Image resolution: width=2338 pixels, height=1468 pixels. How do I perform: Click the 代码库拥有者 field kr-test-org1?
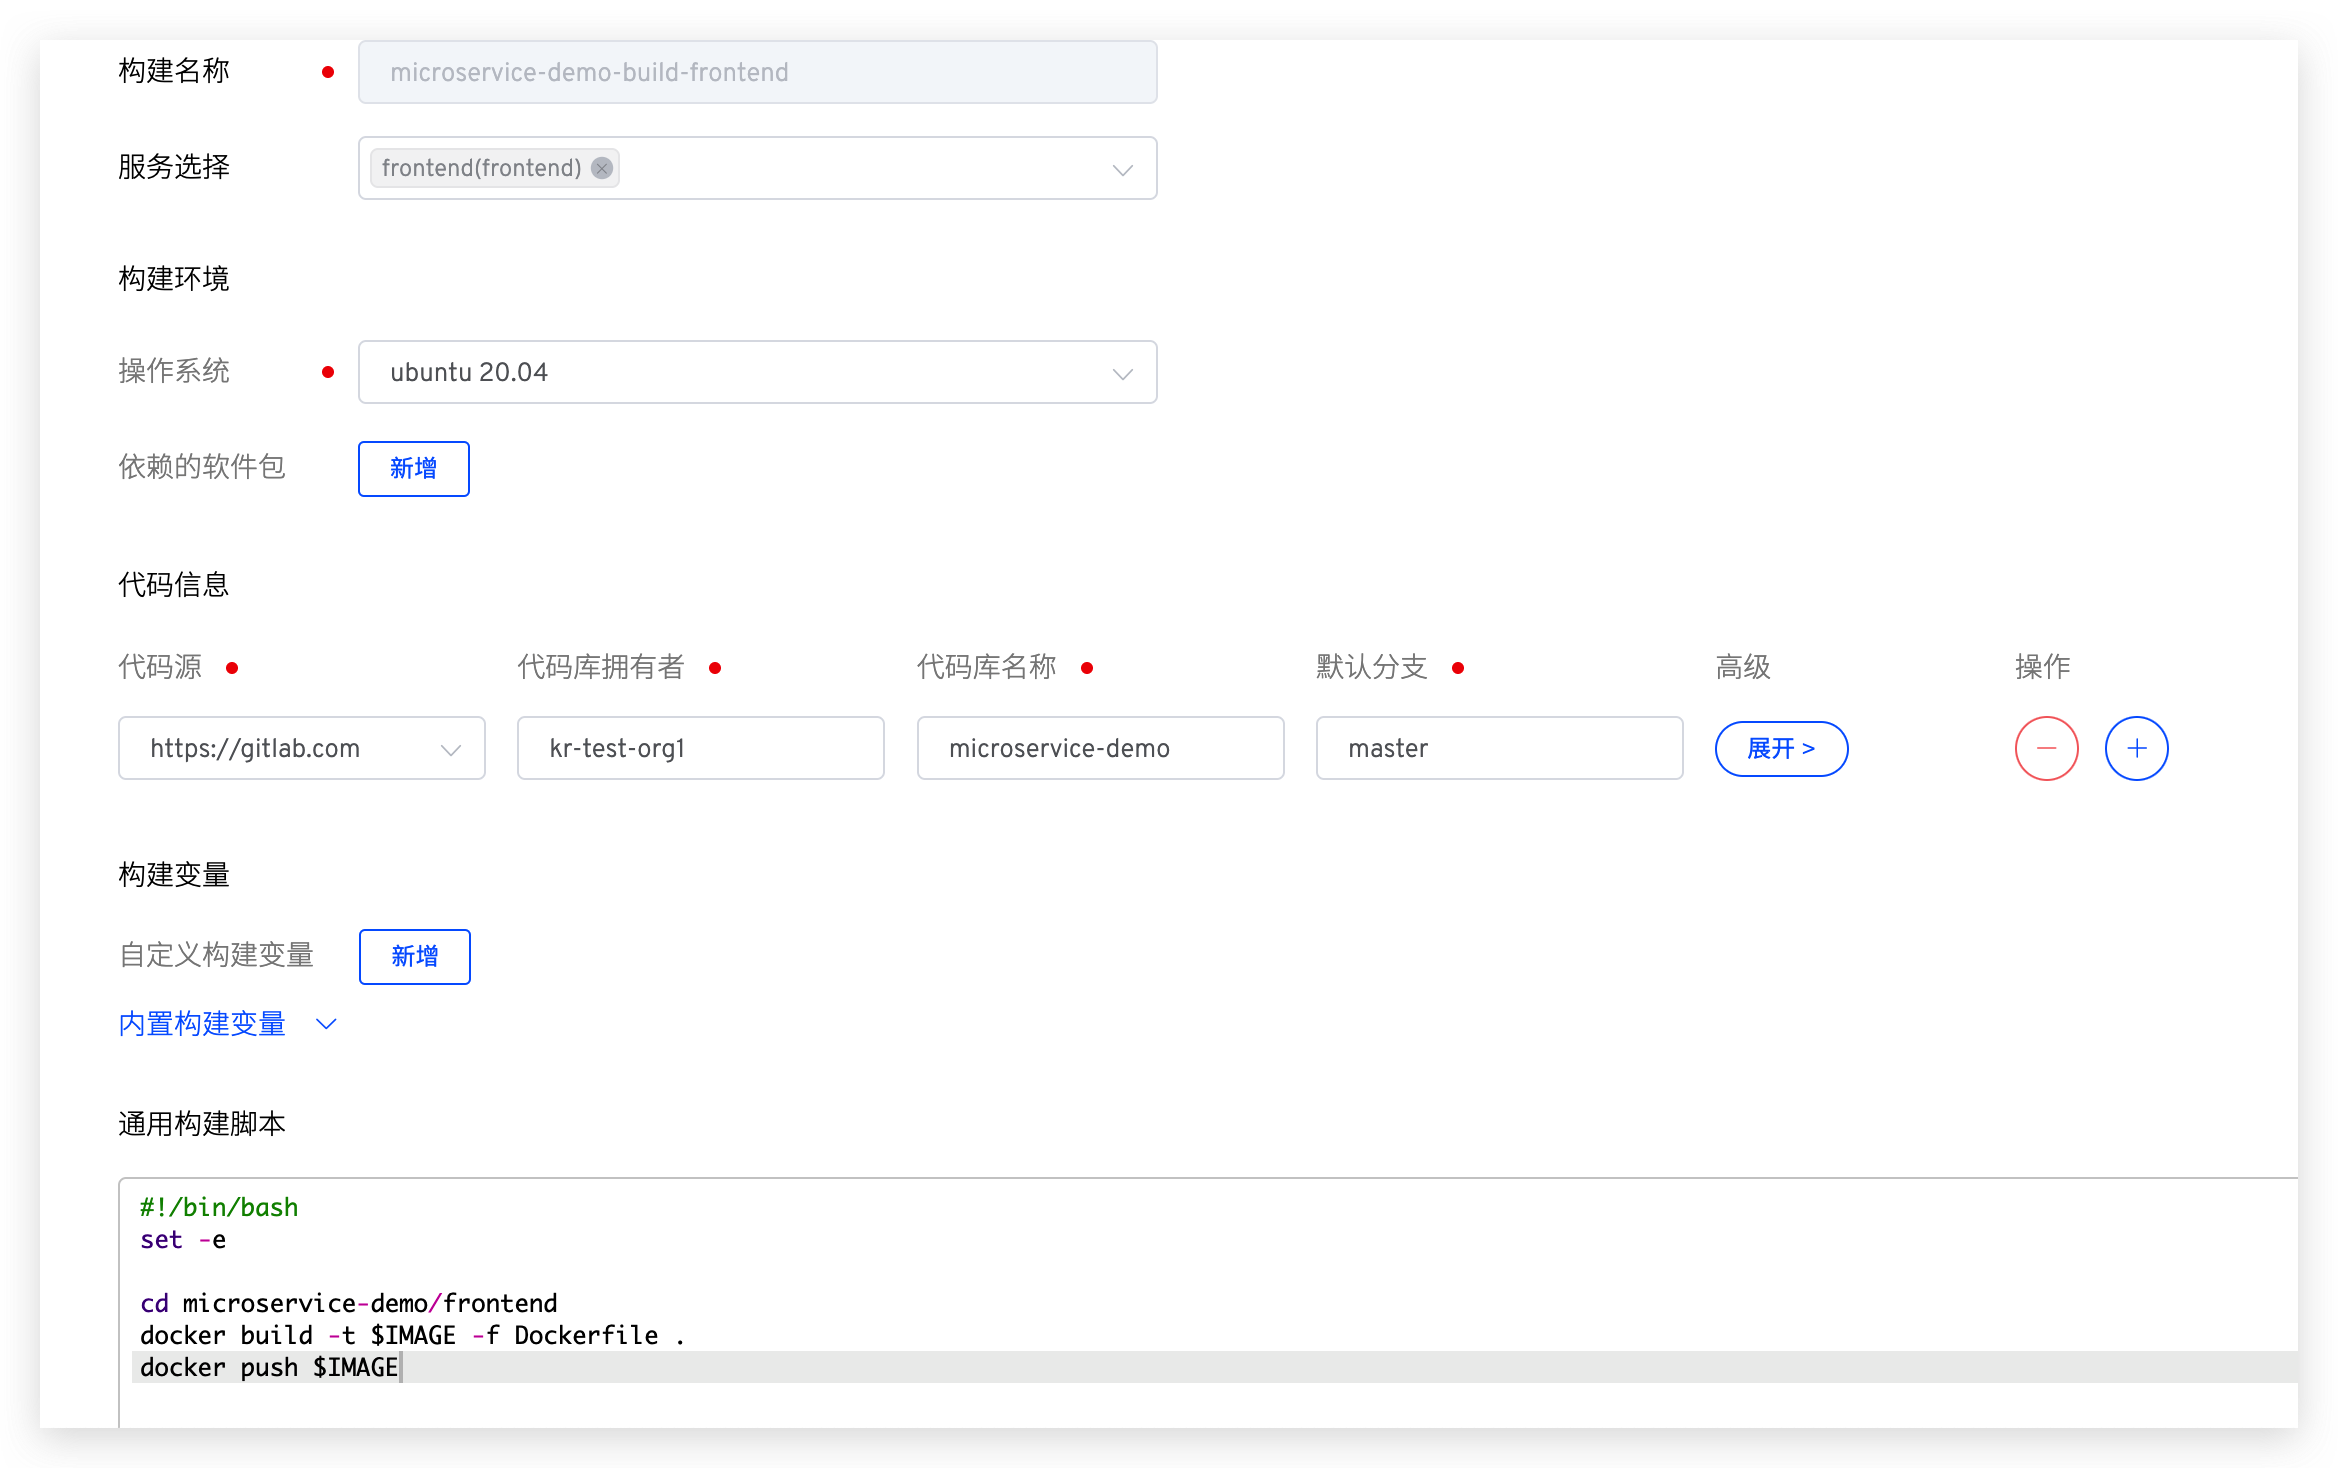tap(700, 748)
